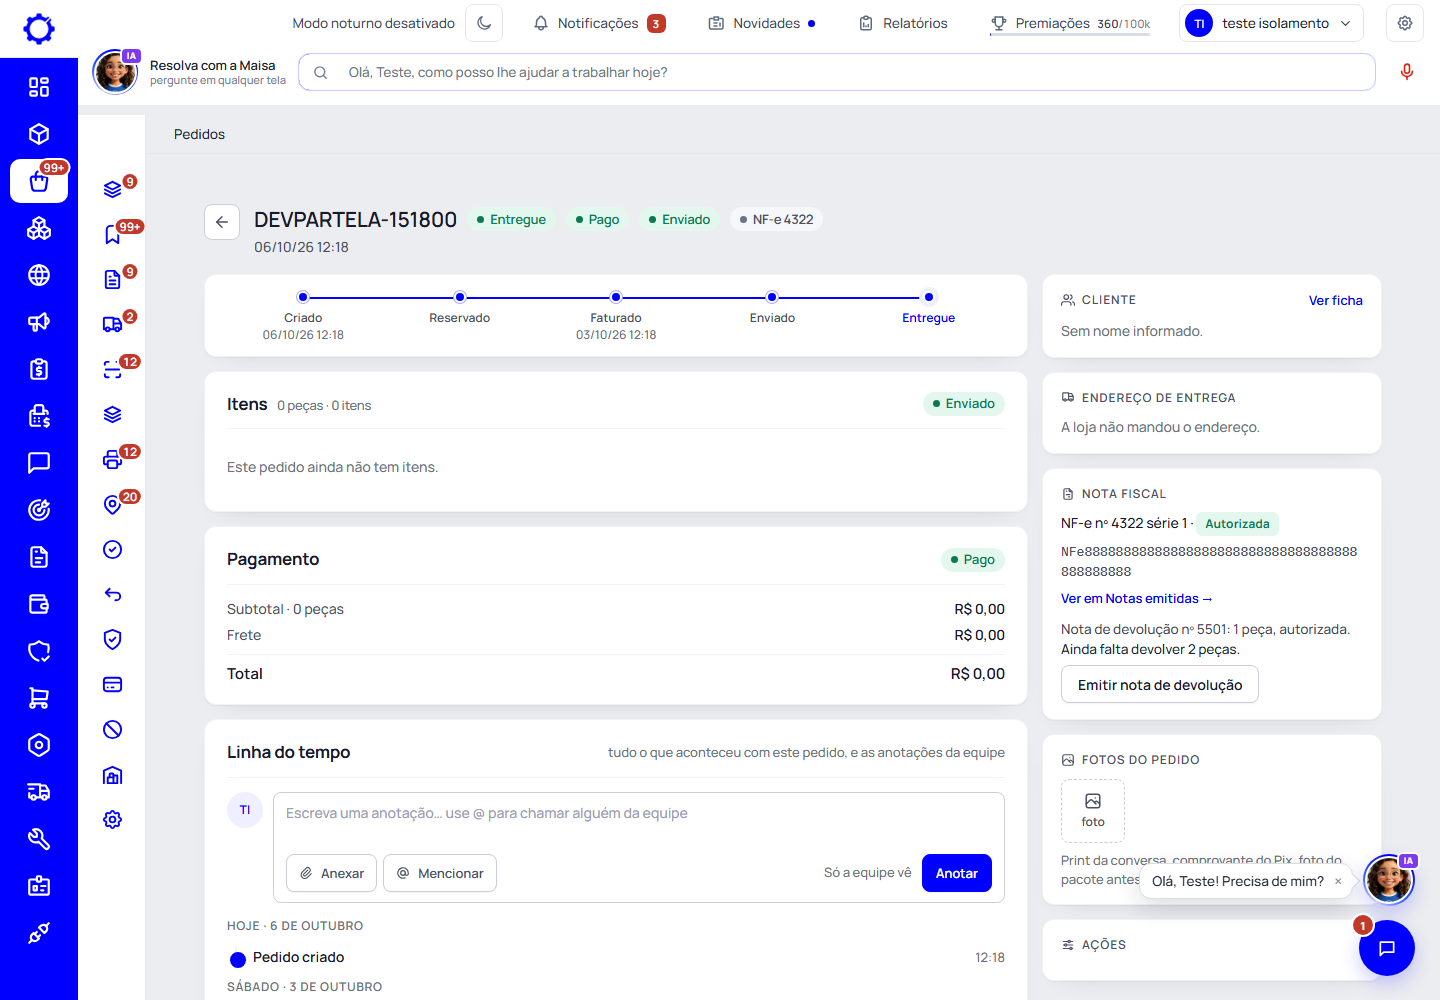Open the plug integrations icon
Image resolution: width=1440 pixels, height=1000 pixels.
coord(39,933)
